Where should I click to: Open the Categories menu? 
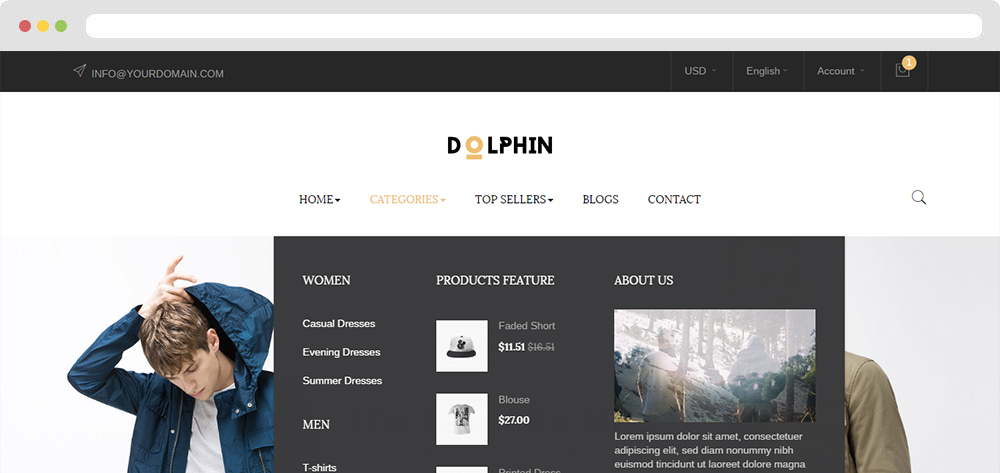pyautogui.click(x=408, y=200)
